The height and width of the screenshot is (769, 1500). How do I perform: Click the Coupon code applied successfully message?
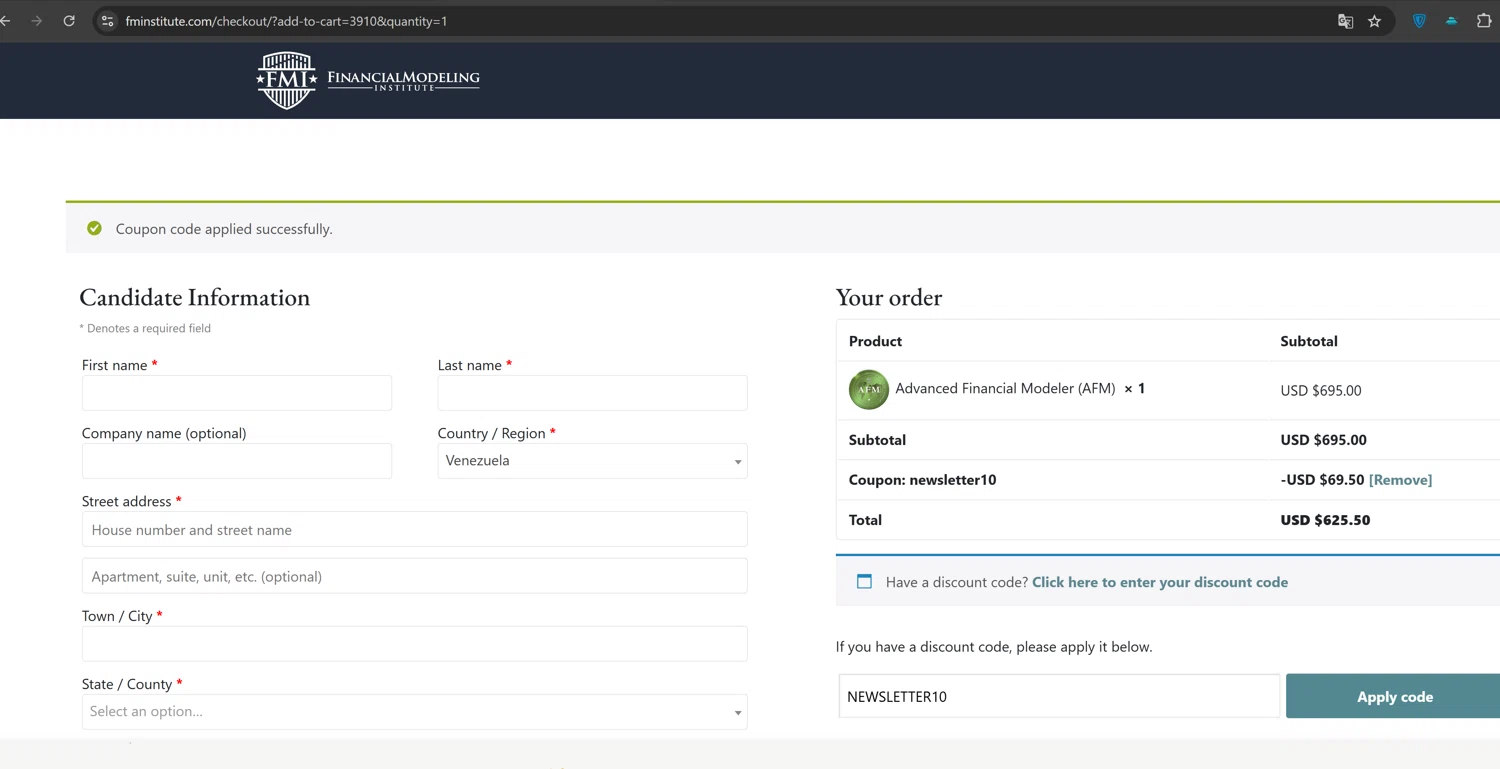point(224,229)
